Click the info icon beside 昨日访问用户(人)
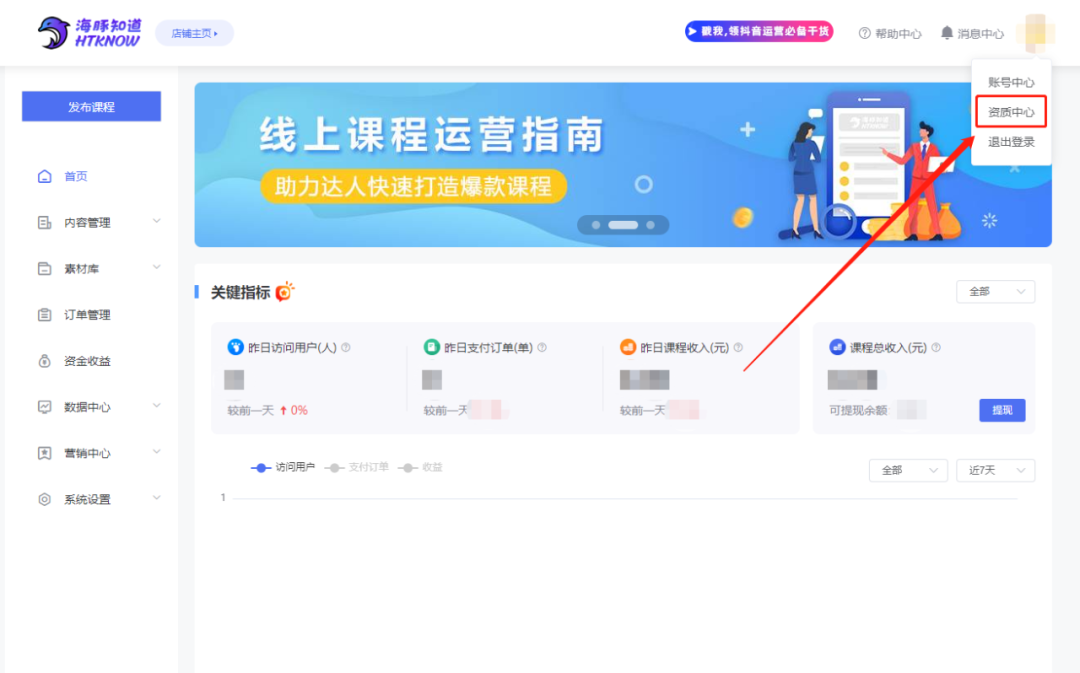The width and height of the screenshot is (1080, 673). pyautogui.click(x=346, y=348)
